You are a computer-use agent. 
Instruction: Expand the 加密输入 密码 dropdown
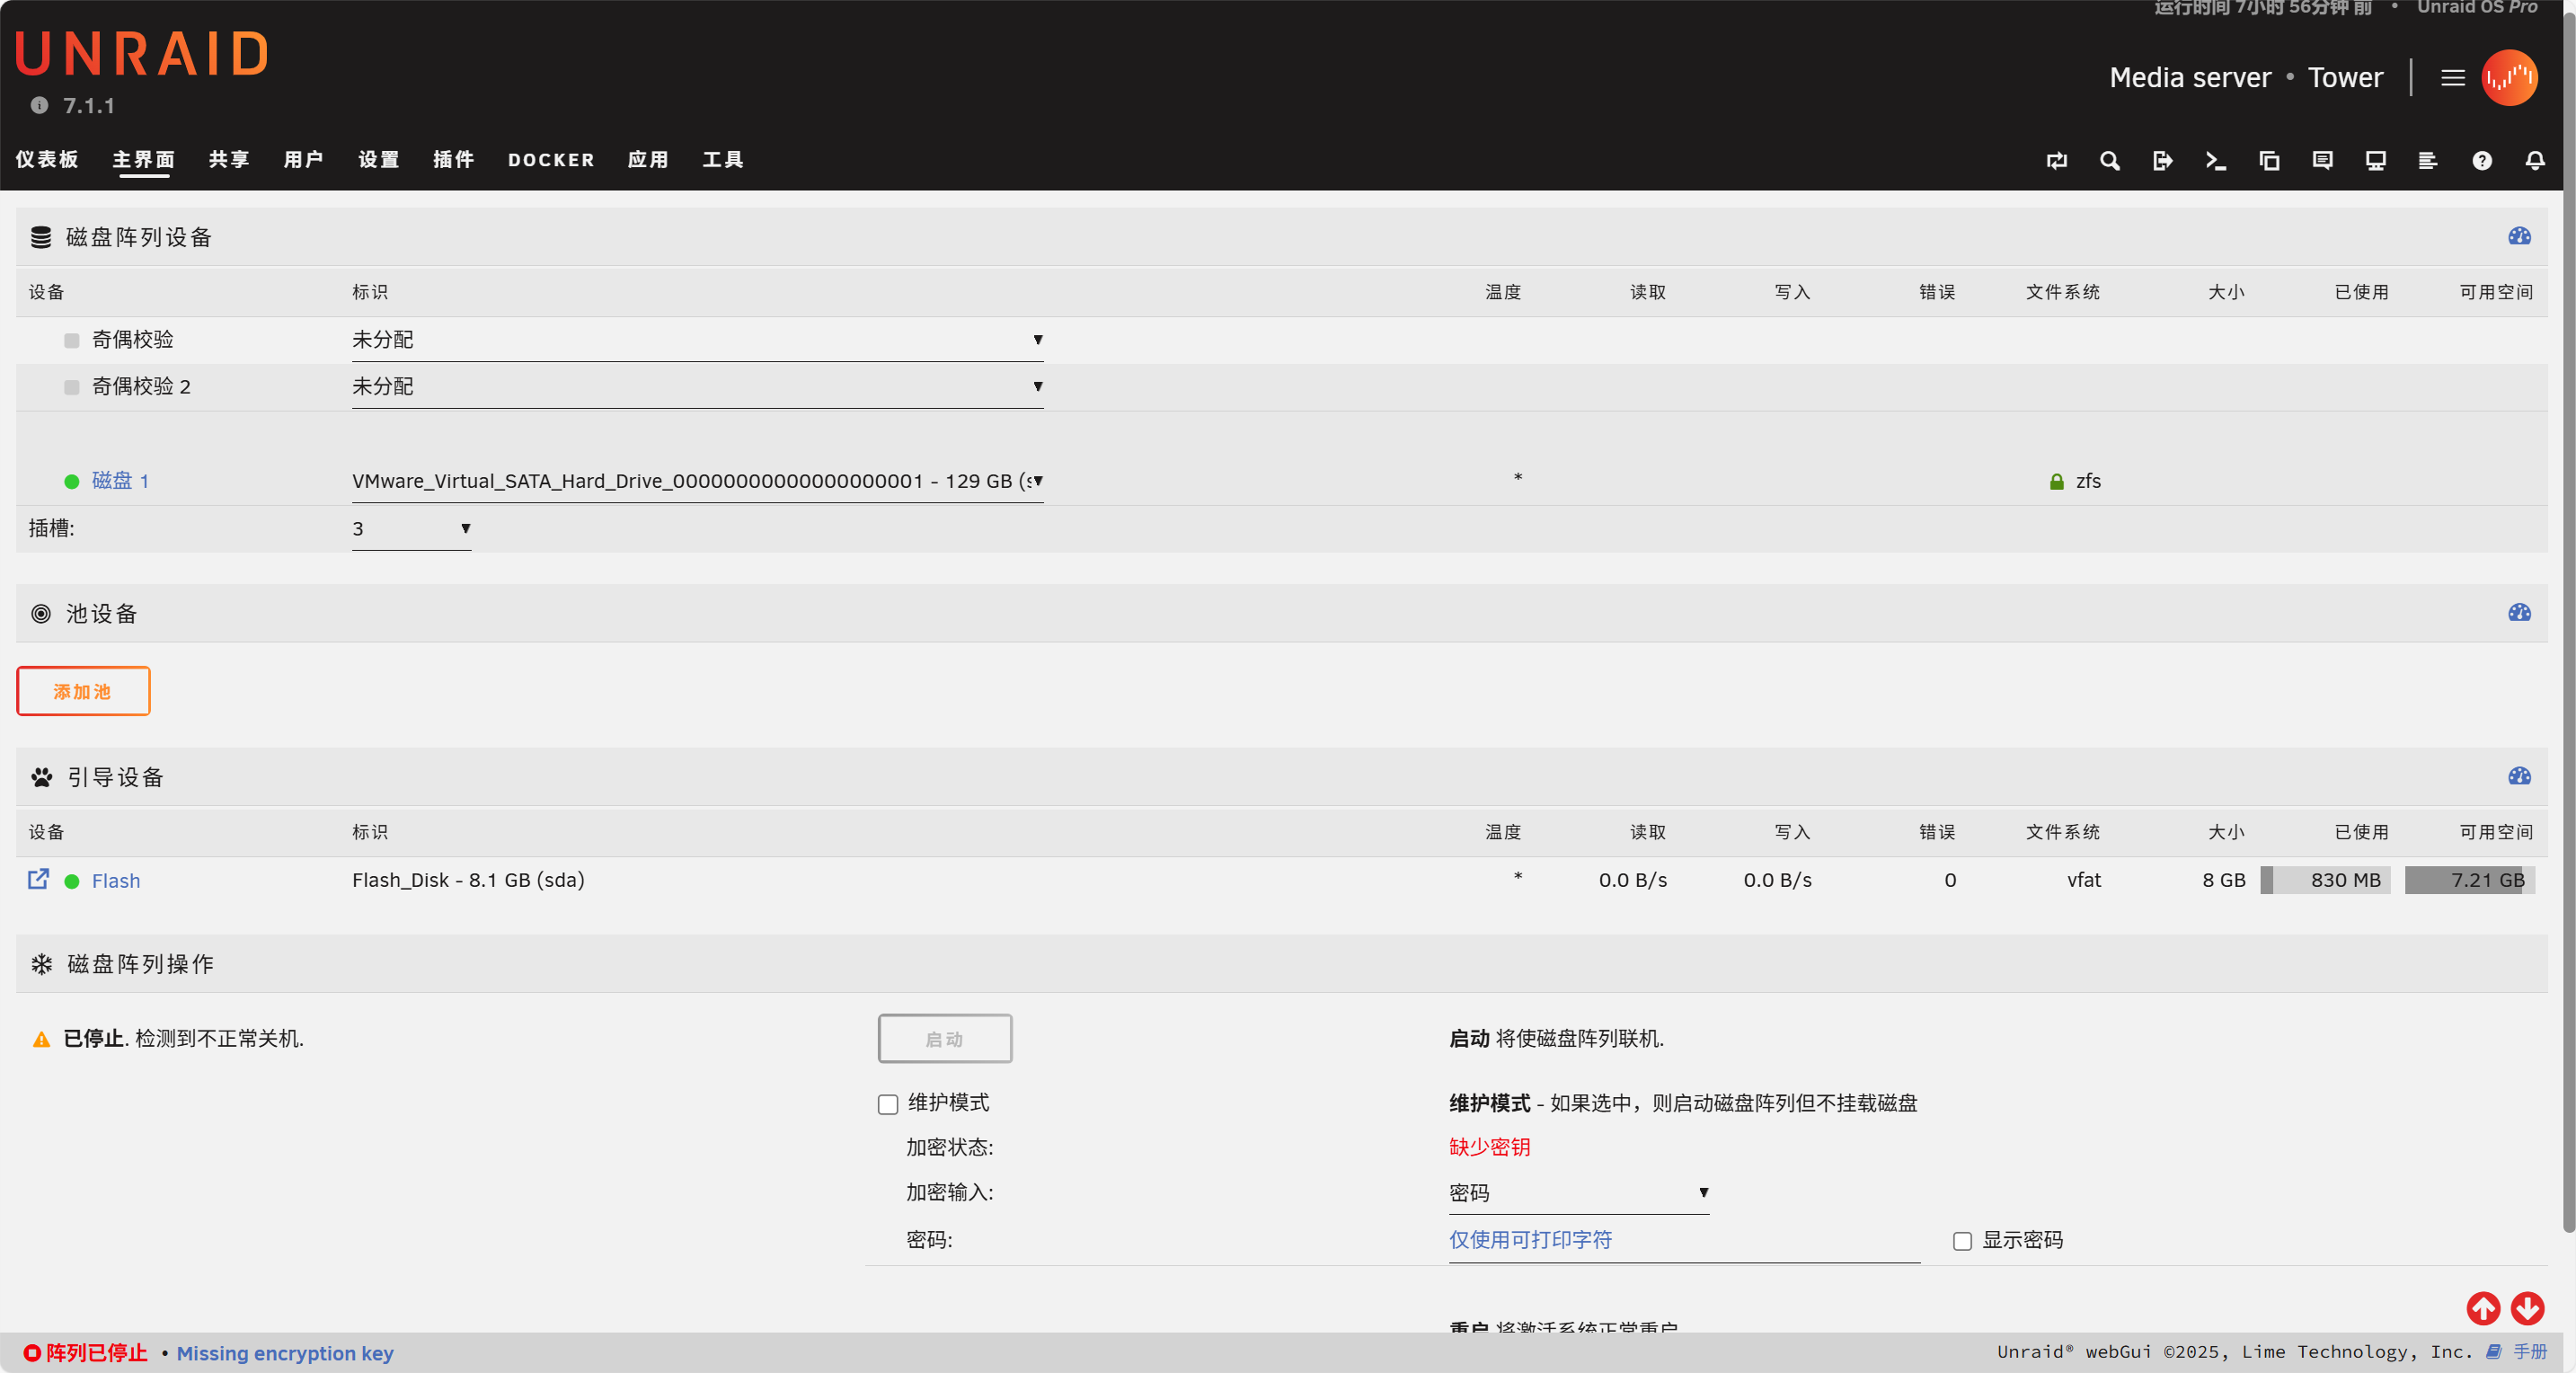click(1578, 1192)
